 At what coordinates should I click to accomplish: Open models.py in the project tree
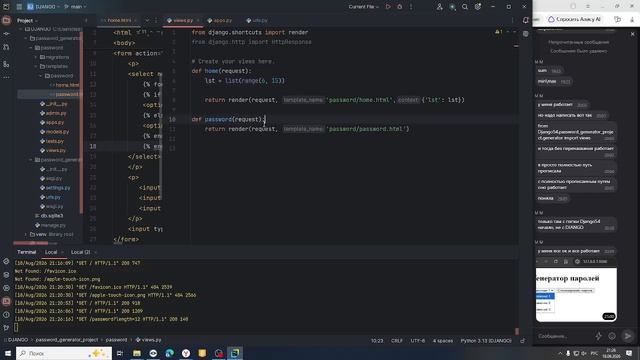point(55,132)
